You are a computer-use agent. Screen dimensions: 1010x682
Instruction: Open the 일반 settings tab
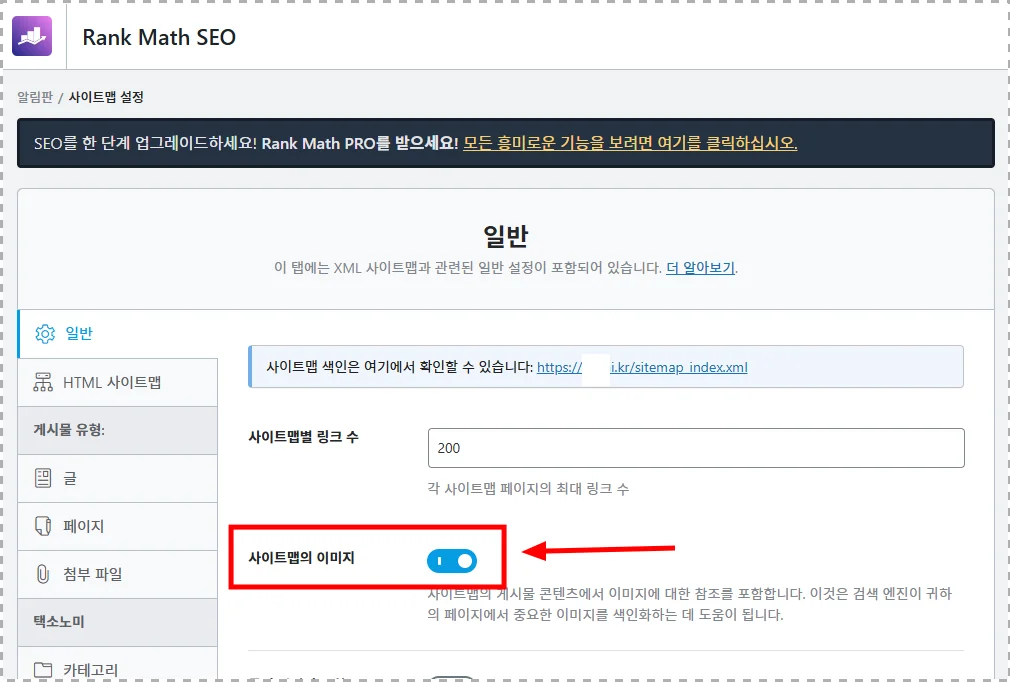click(x=118, y=334)
